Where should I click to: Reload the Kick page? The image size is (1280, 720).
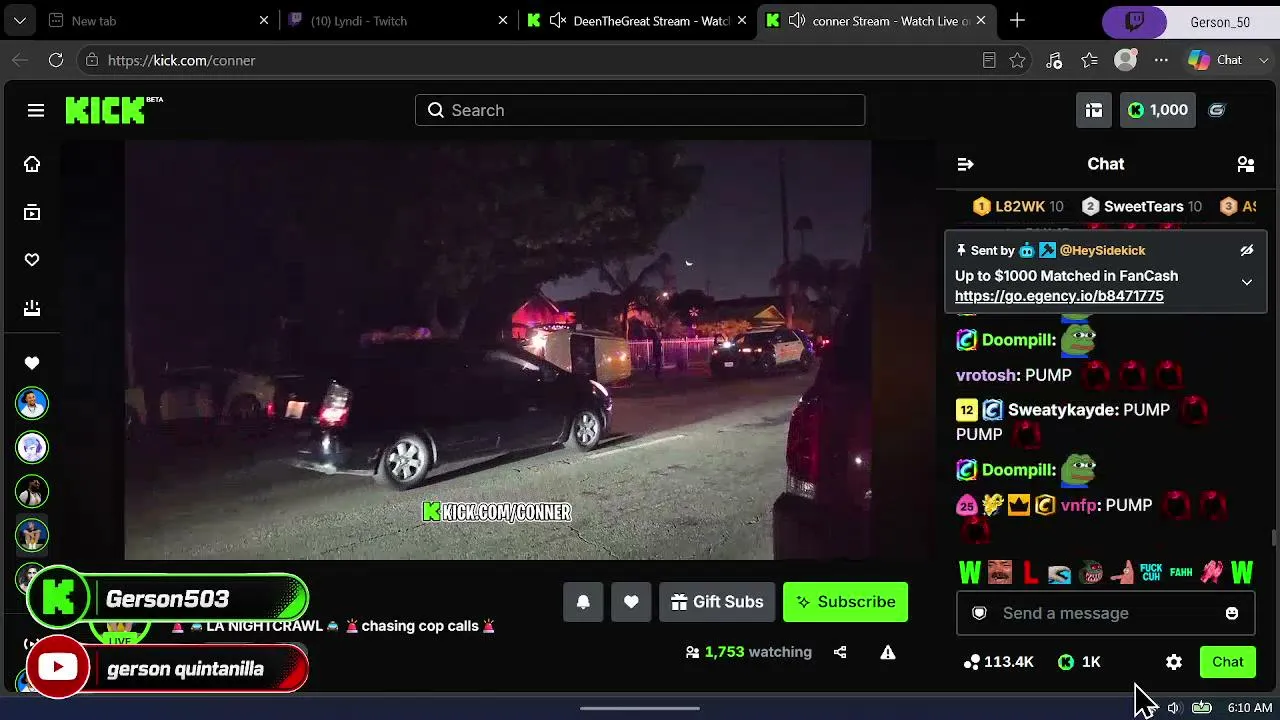coord(56,60)
